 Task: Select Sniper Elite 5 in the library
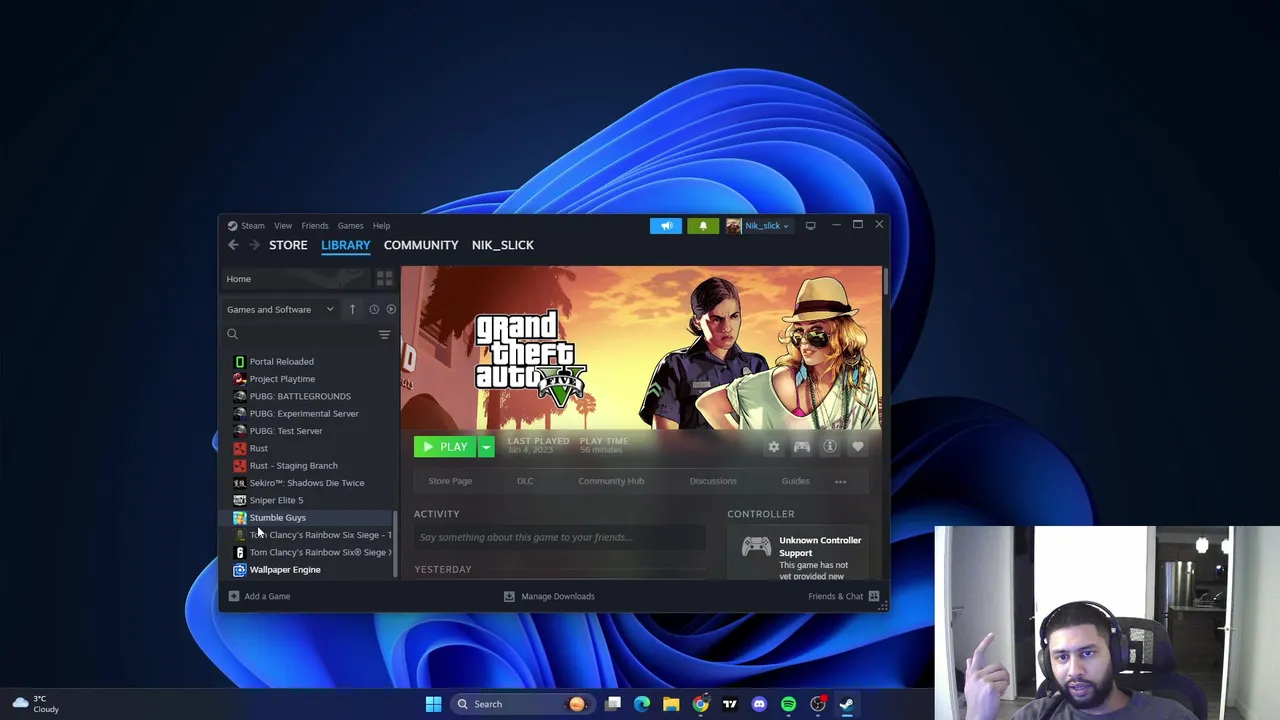276,500
